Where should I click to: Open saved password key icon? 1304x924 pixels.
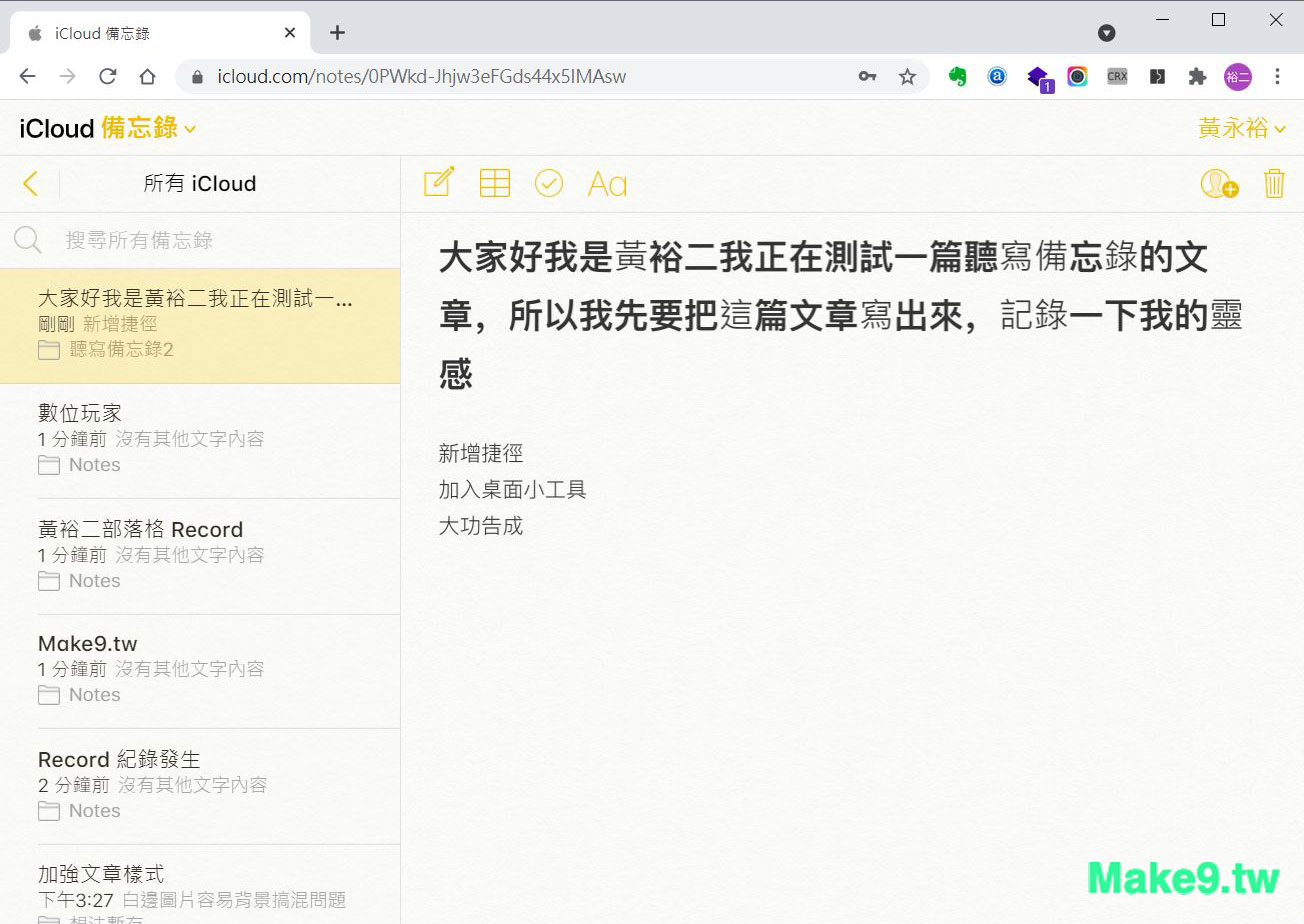[867, 76]
